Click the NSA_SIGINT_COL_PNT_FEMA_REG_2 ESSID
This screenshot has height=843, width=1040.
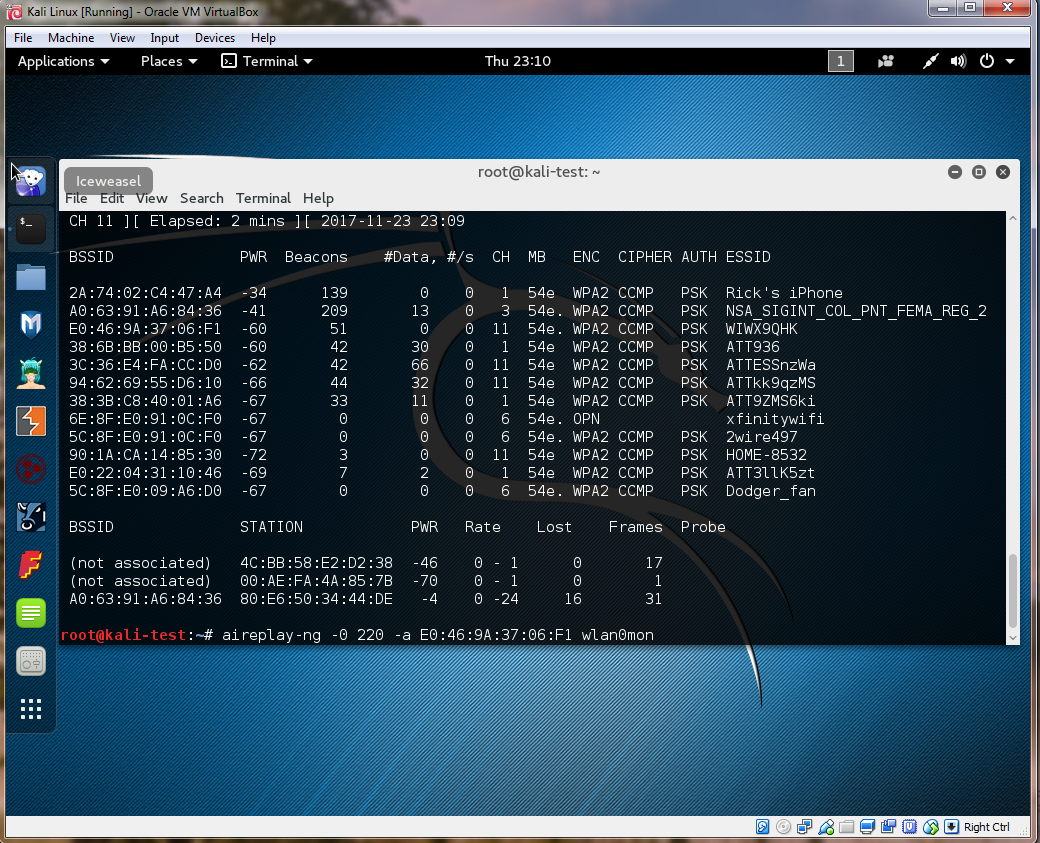pos(856,311)
